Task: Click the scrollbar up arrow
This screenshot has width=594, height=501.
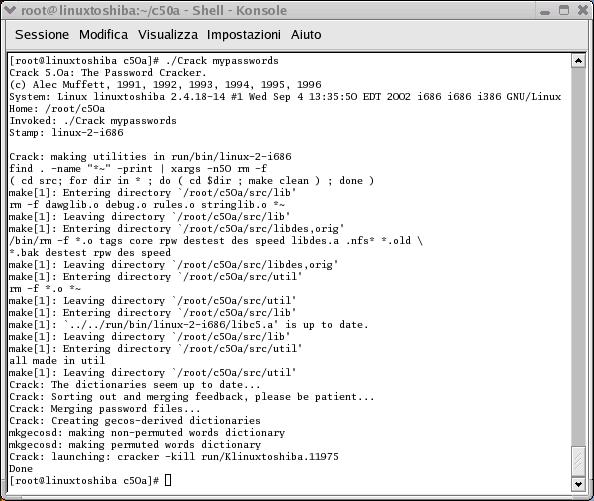Action: point(578,61)
